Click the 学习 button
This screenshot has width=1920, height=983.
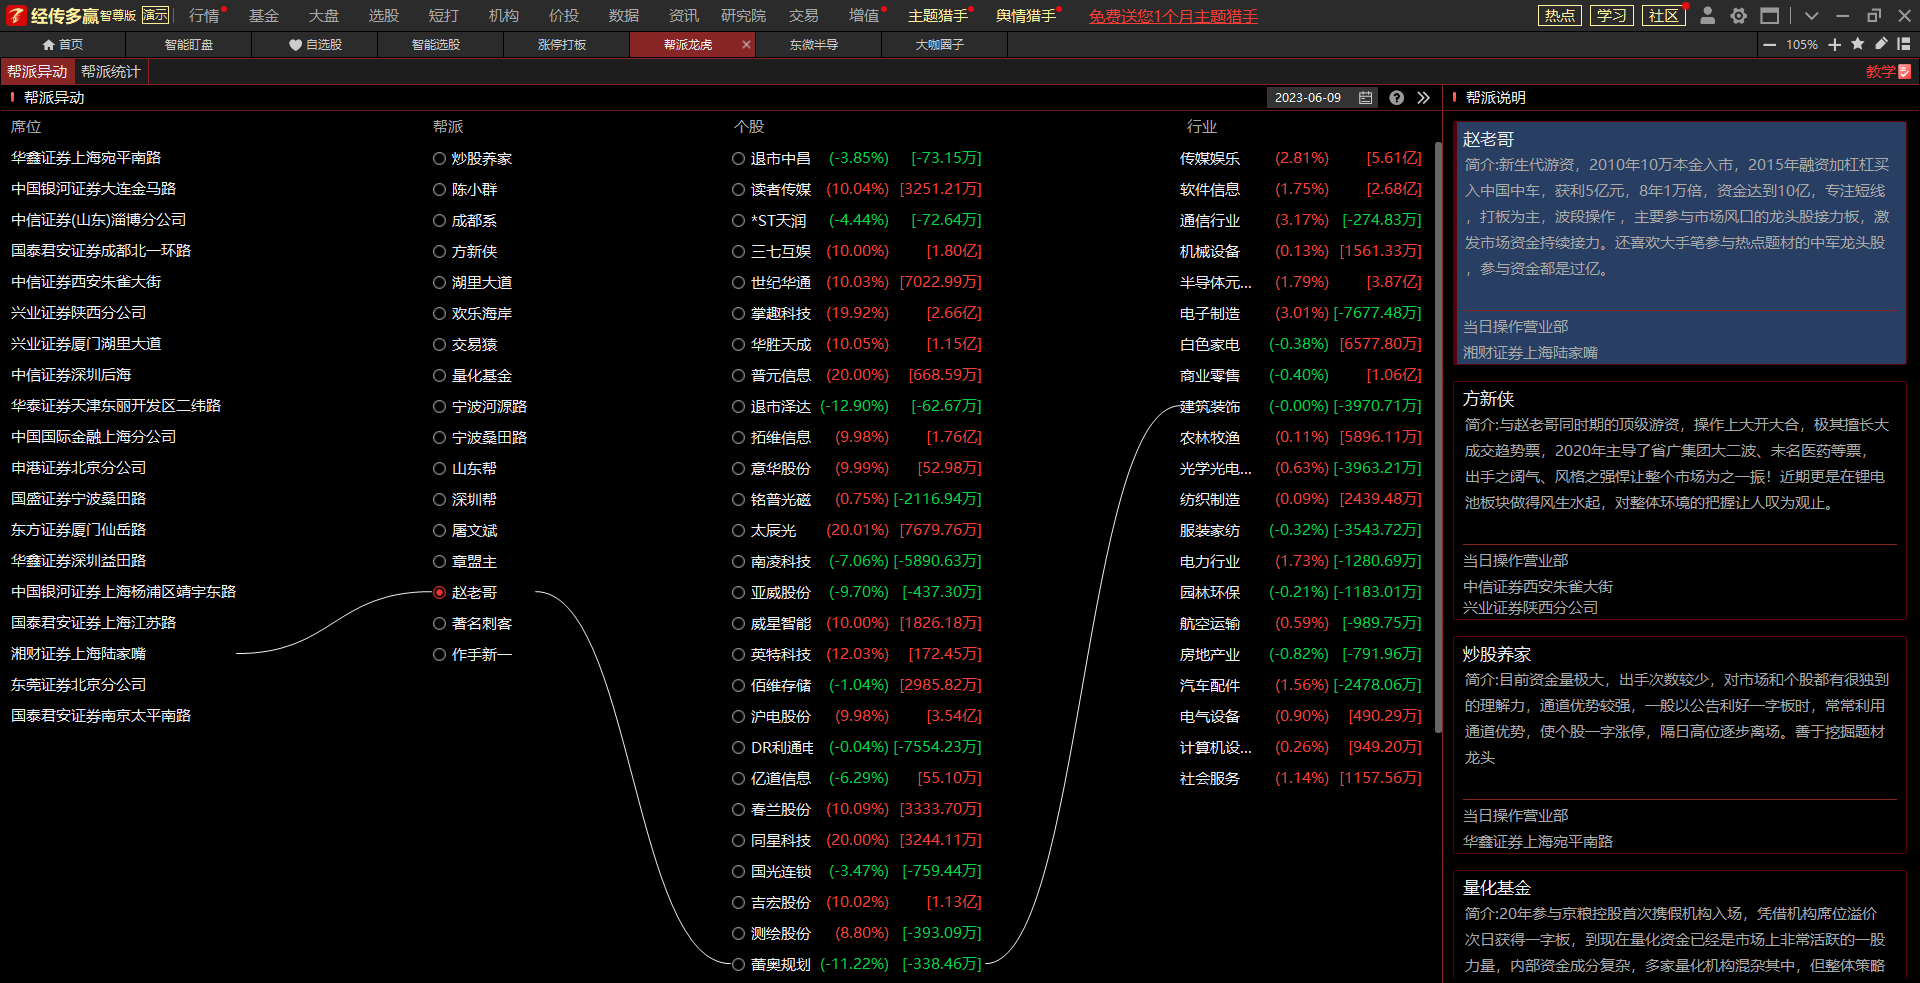(1611, 15)
